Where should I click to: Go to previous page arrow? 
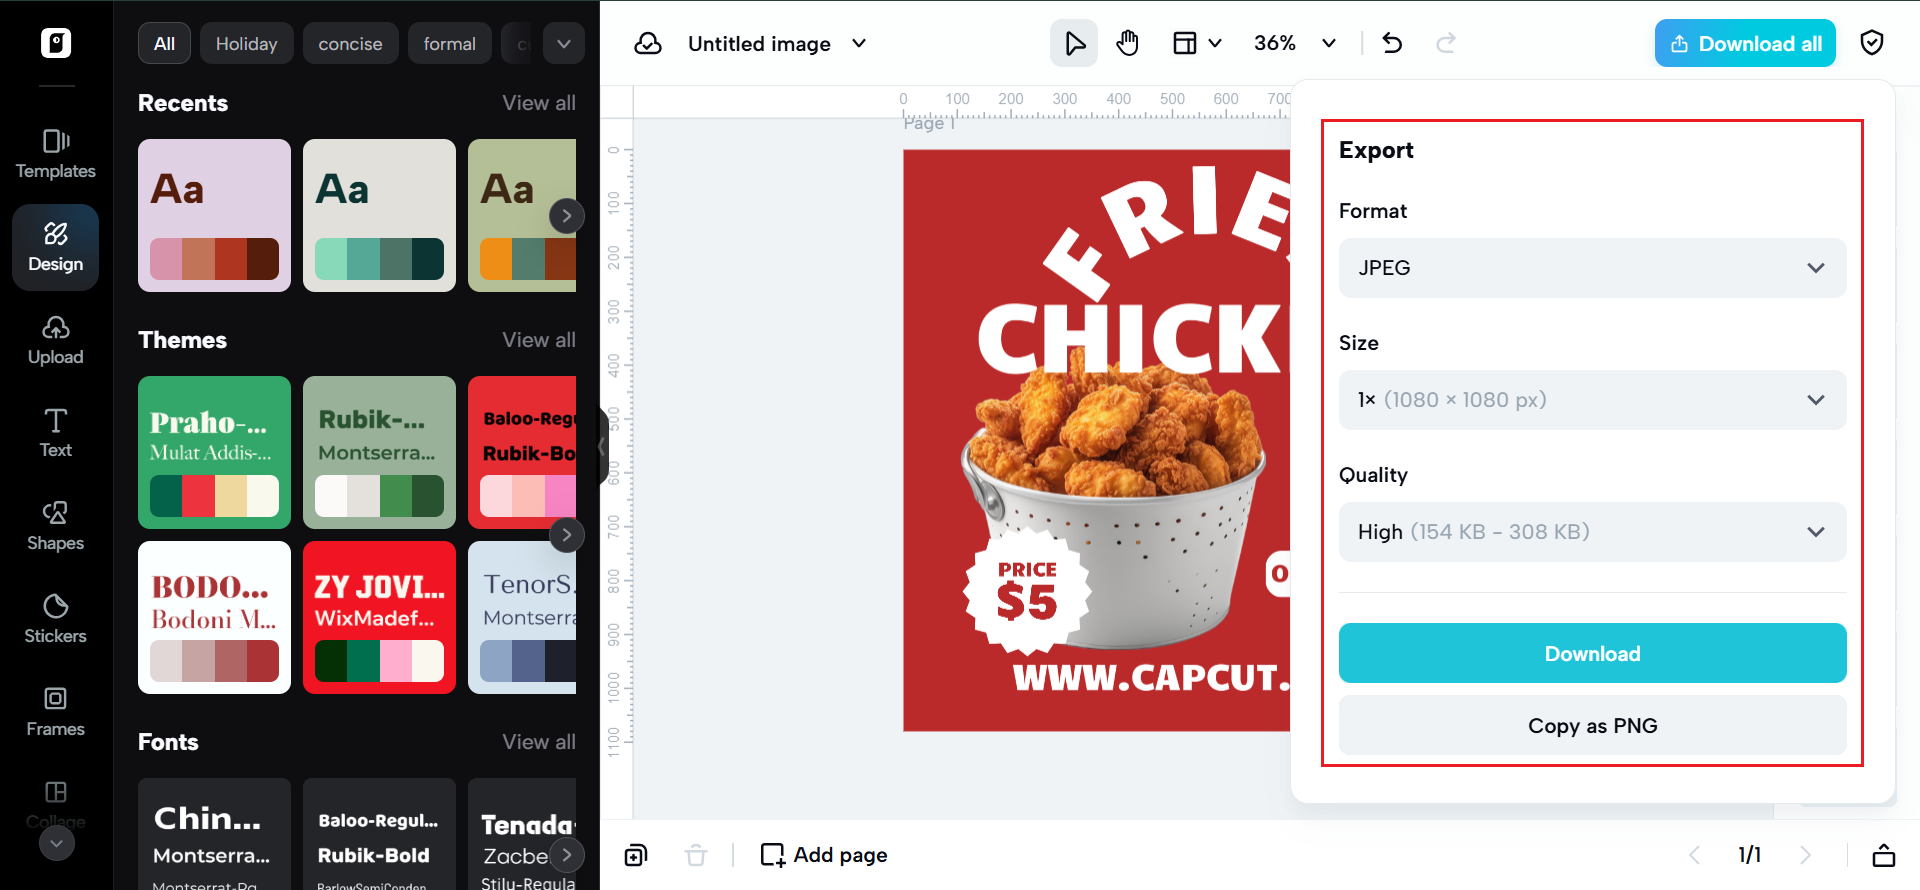[1694, 855]
